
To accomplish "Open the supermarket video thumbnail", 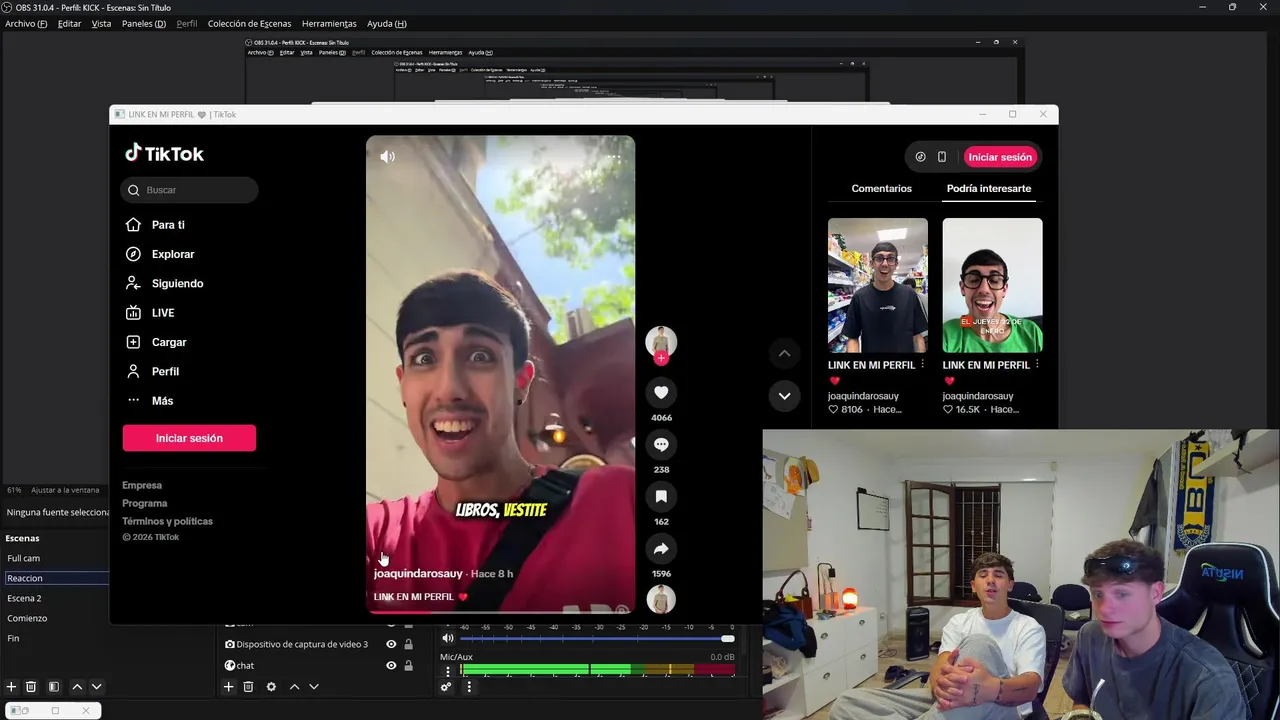I will 878,285.
